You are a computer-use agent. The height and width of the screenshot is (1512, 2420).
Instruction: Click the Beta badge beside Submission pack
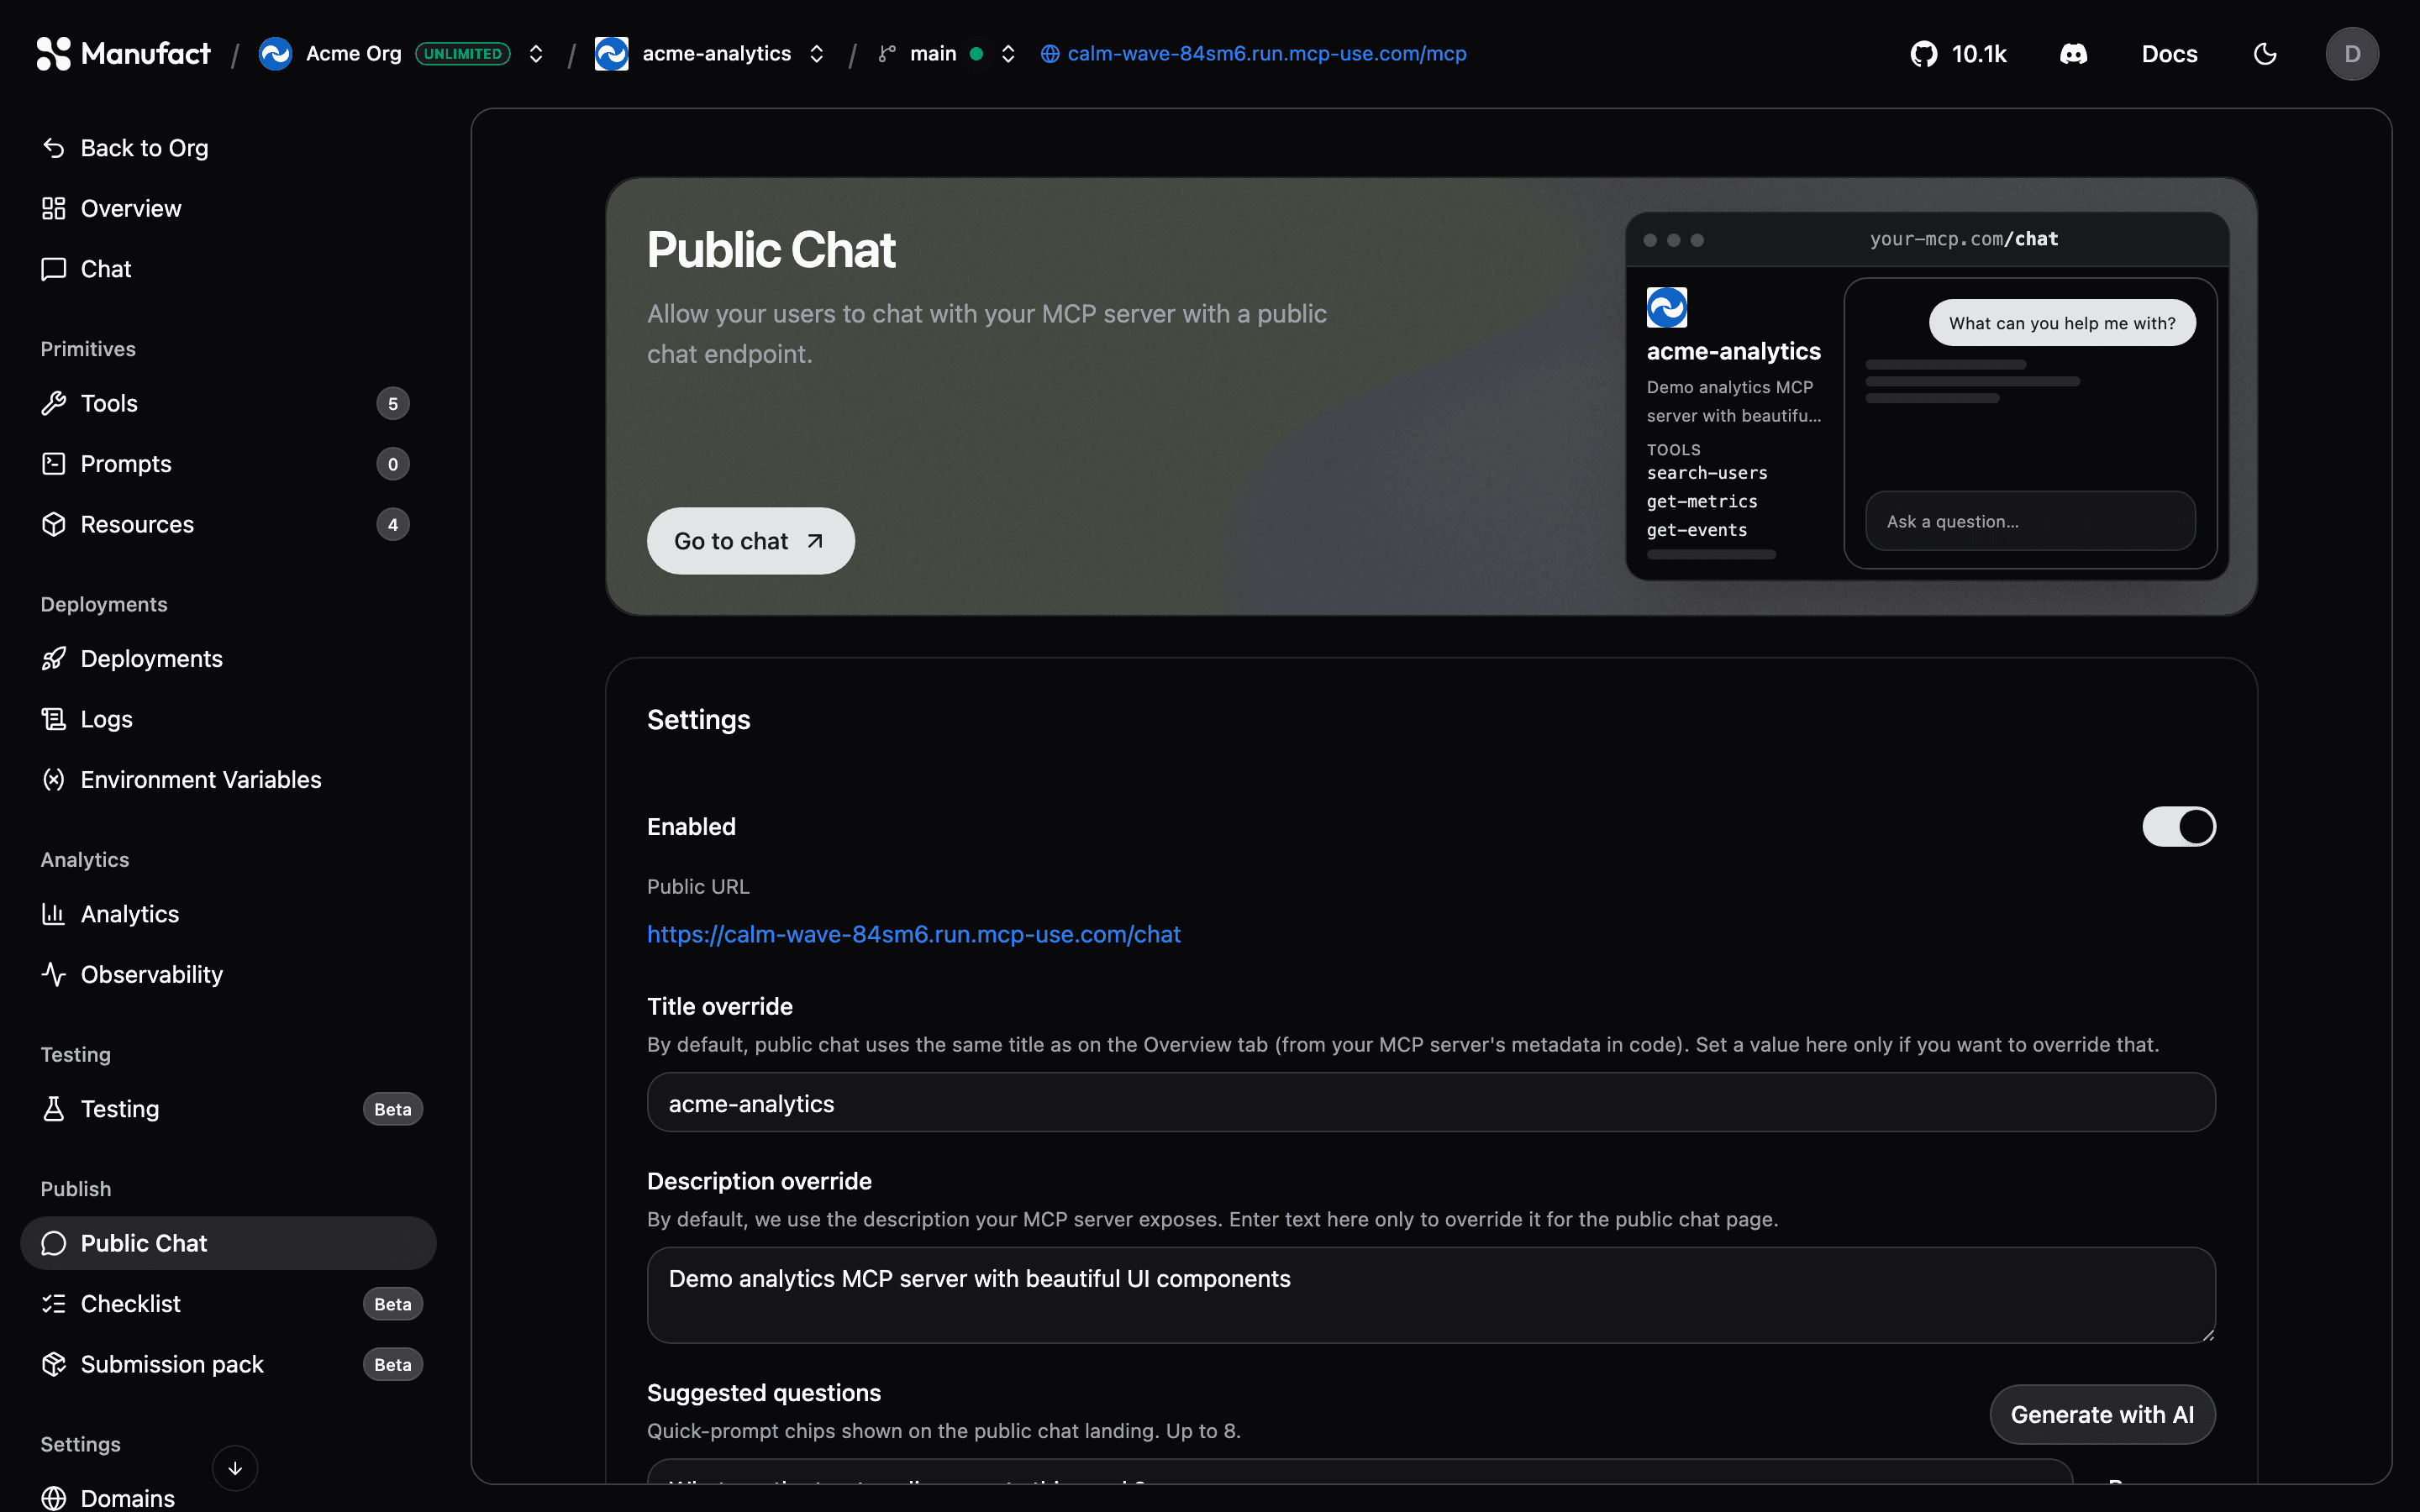tap(393, 1364)
